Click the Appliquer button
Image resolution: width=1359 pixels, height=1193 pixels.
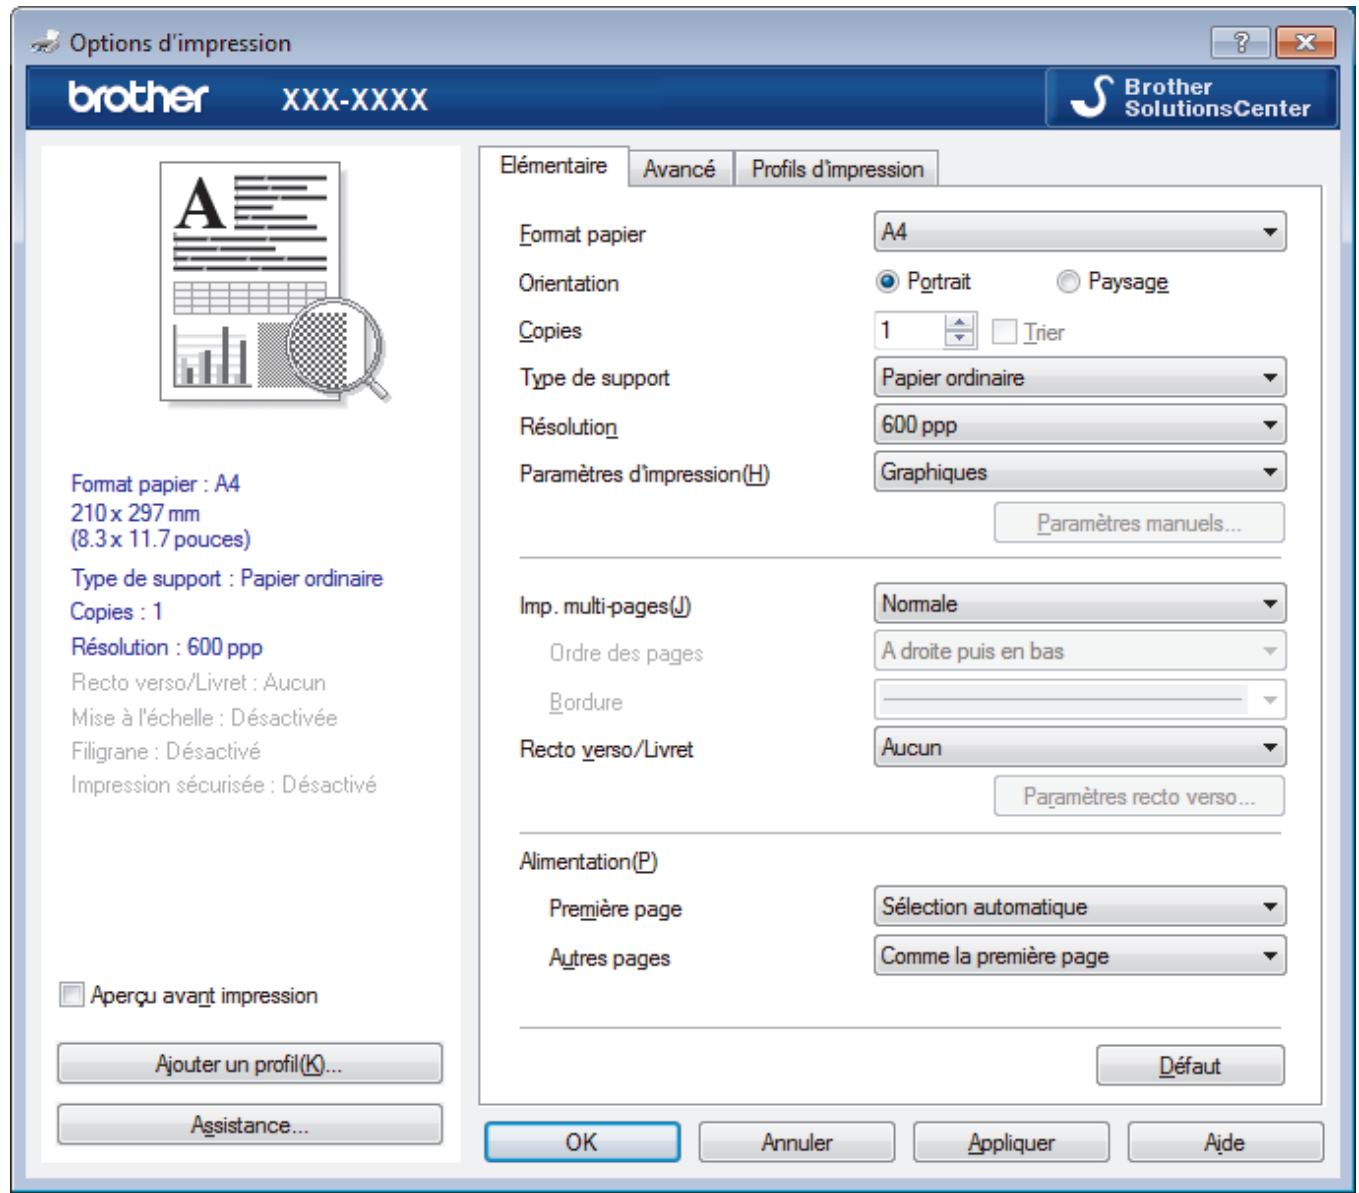coord(1011,1141)
